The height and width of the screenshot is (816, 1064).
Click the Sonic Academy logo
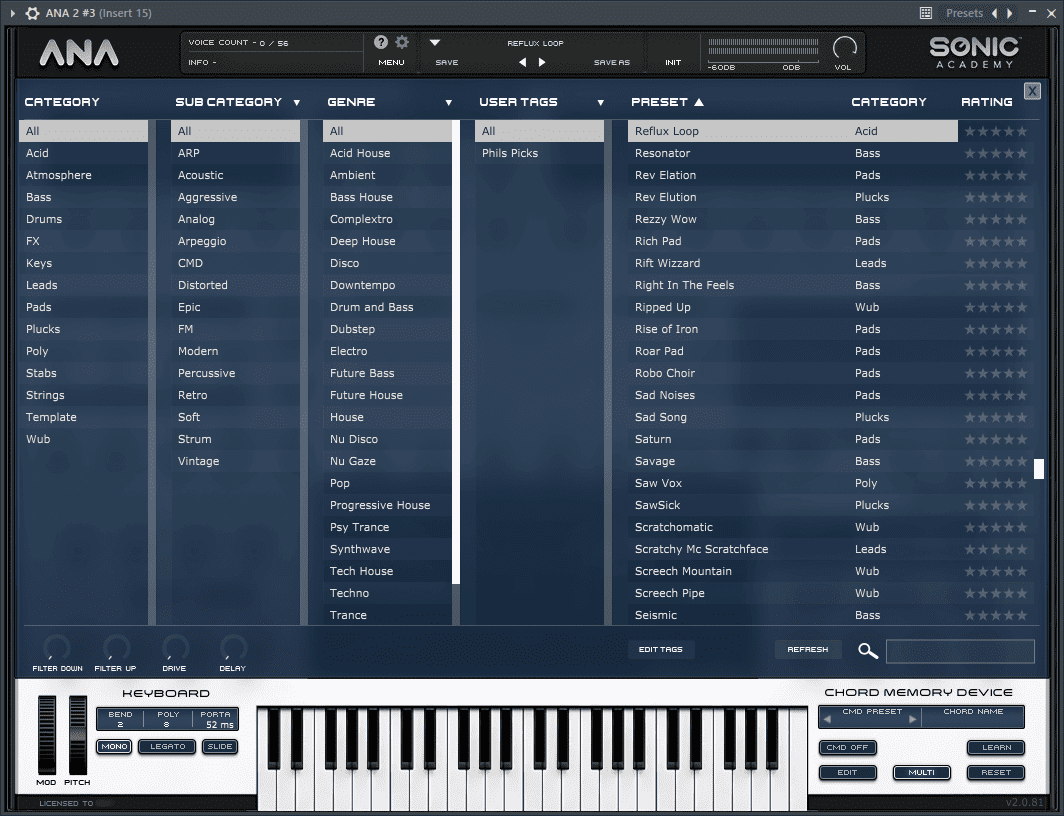click(974, 52)
